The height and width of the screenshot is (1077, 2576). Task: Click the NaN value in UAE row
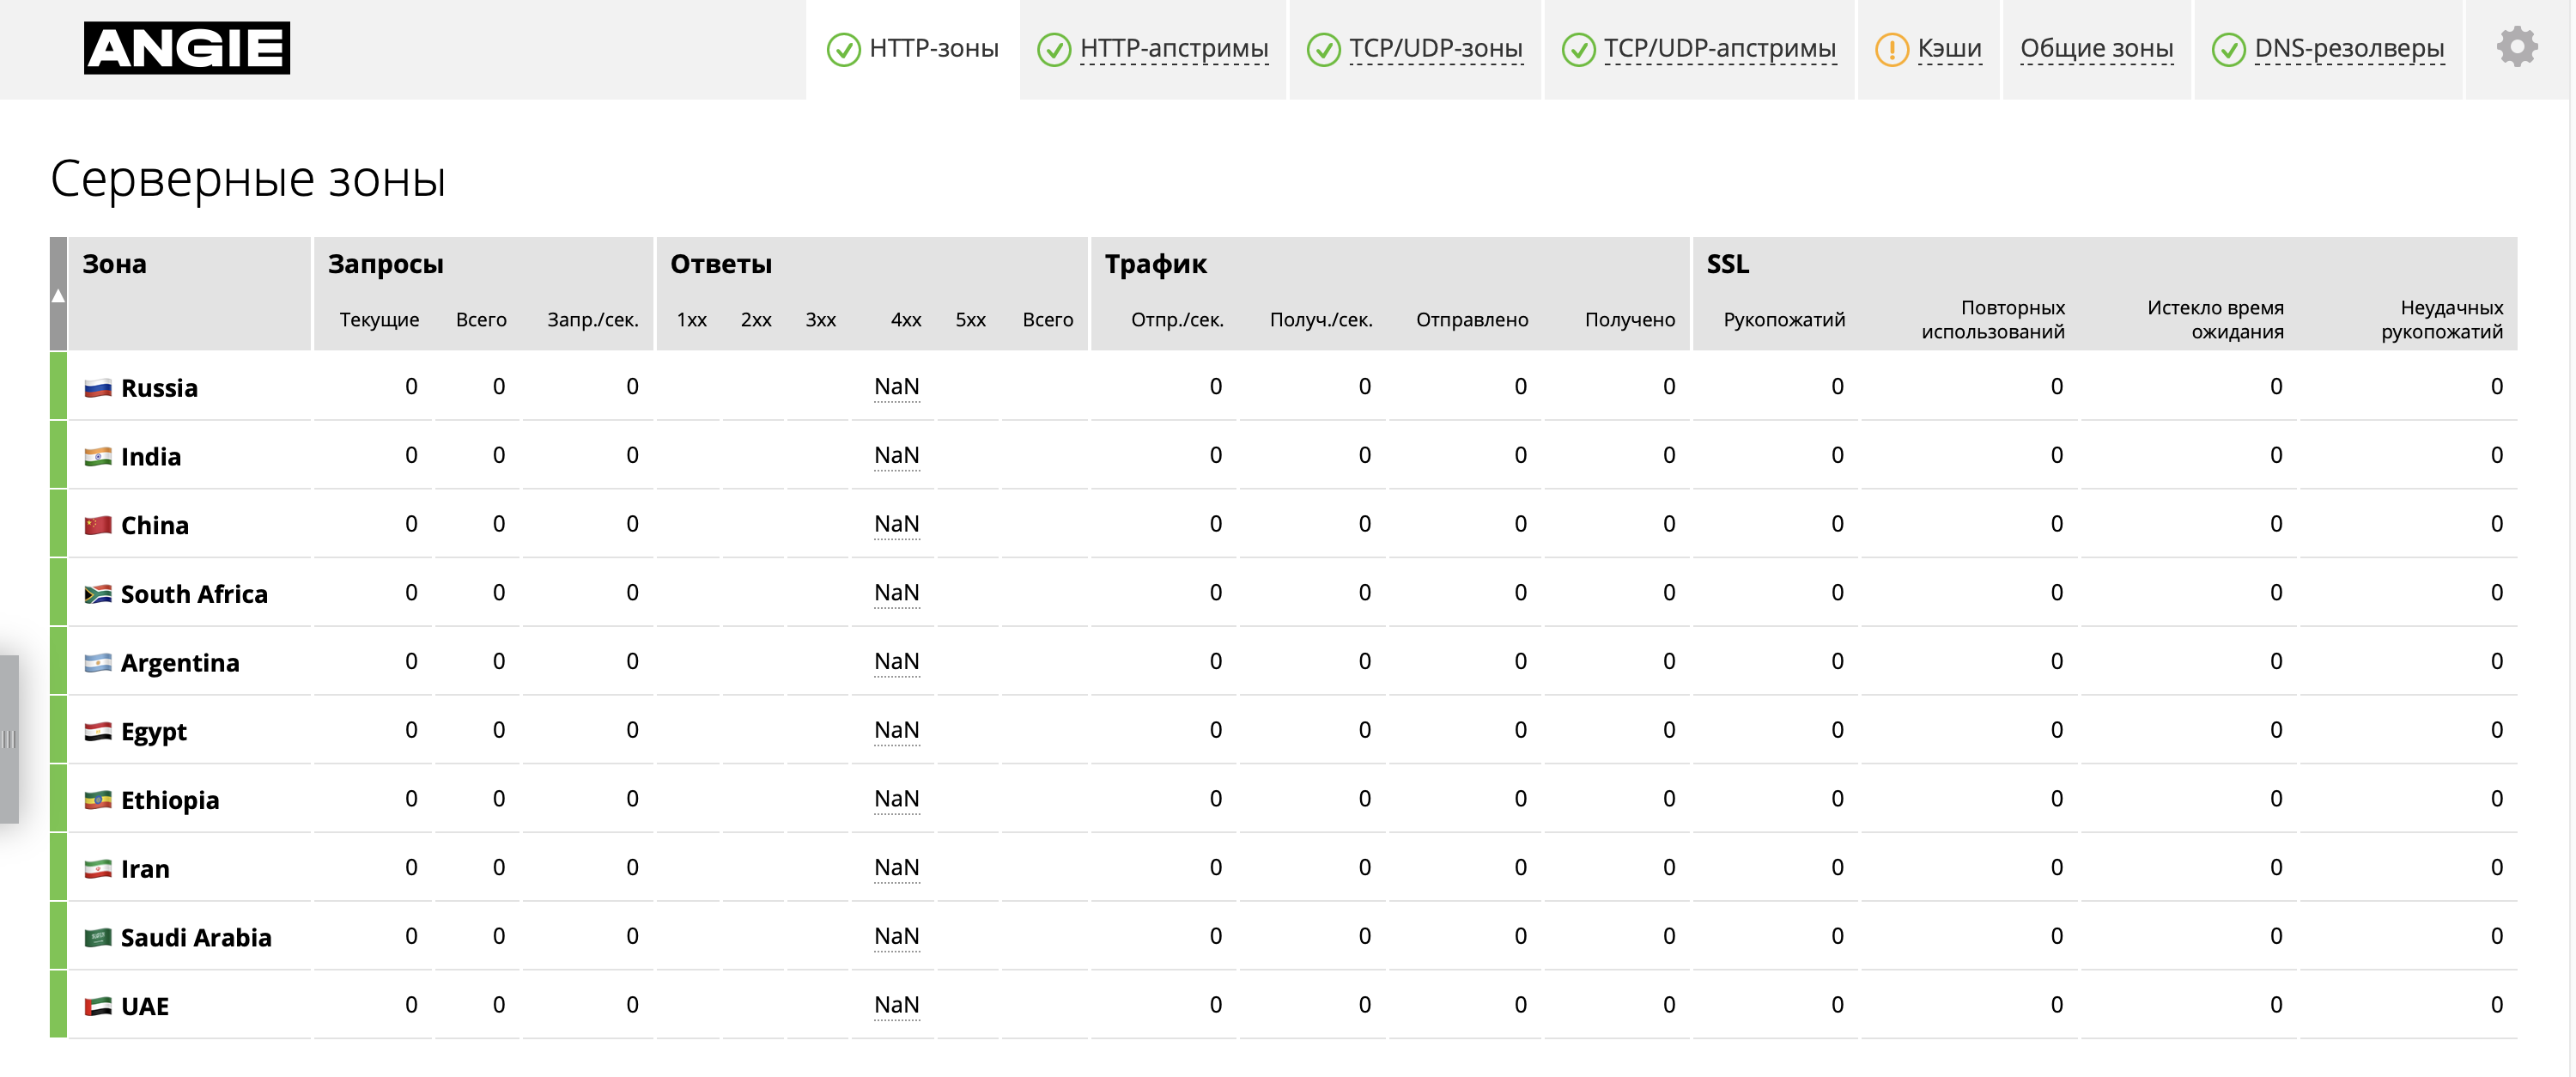(896, 1005)
